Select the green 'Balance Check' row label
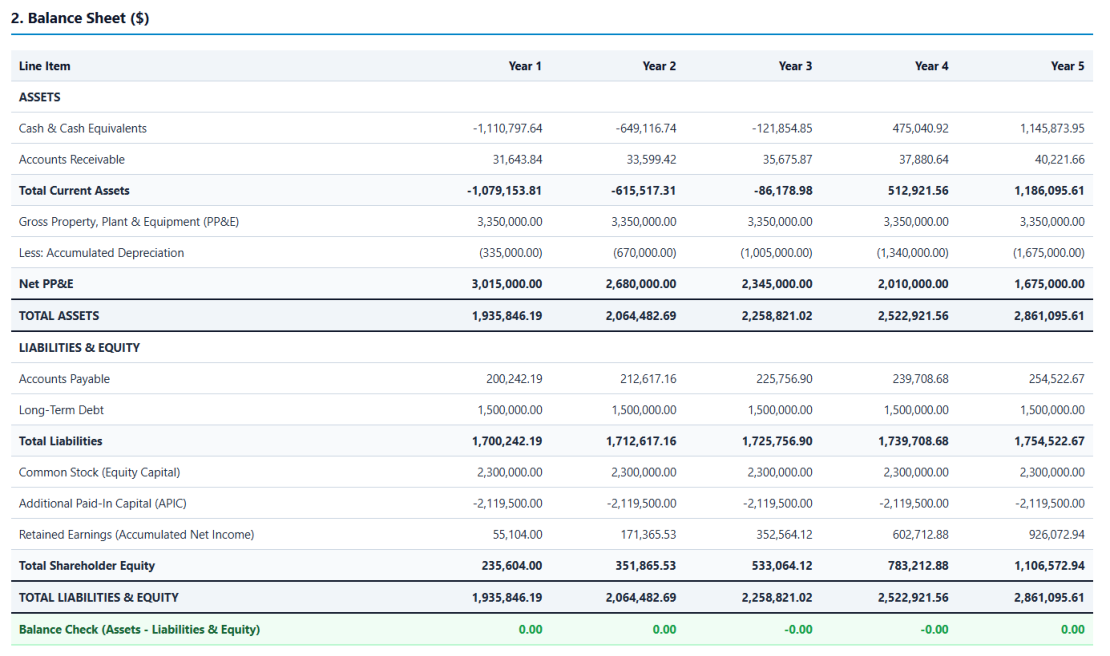 pyautogui.click(x=139, y=629)
